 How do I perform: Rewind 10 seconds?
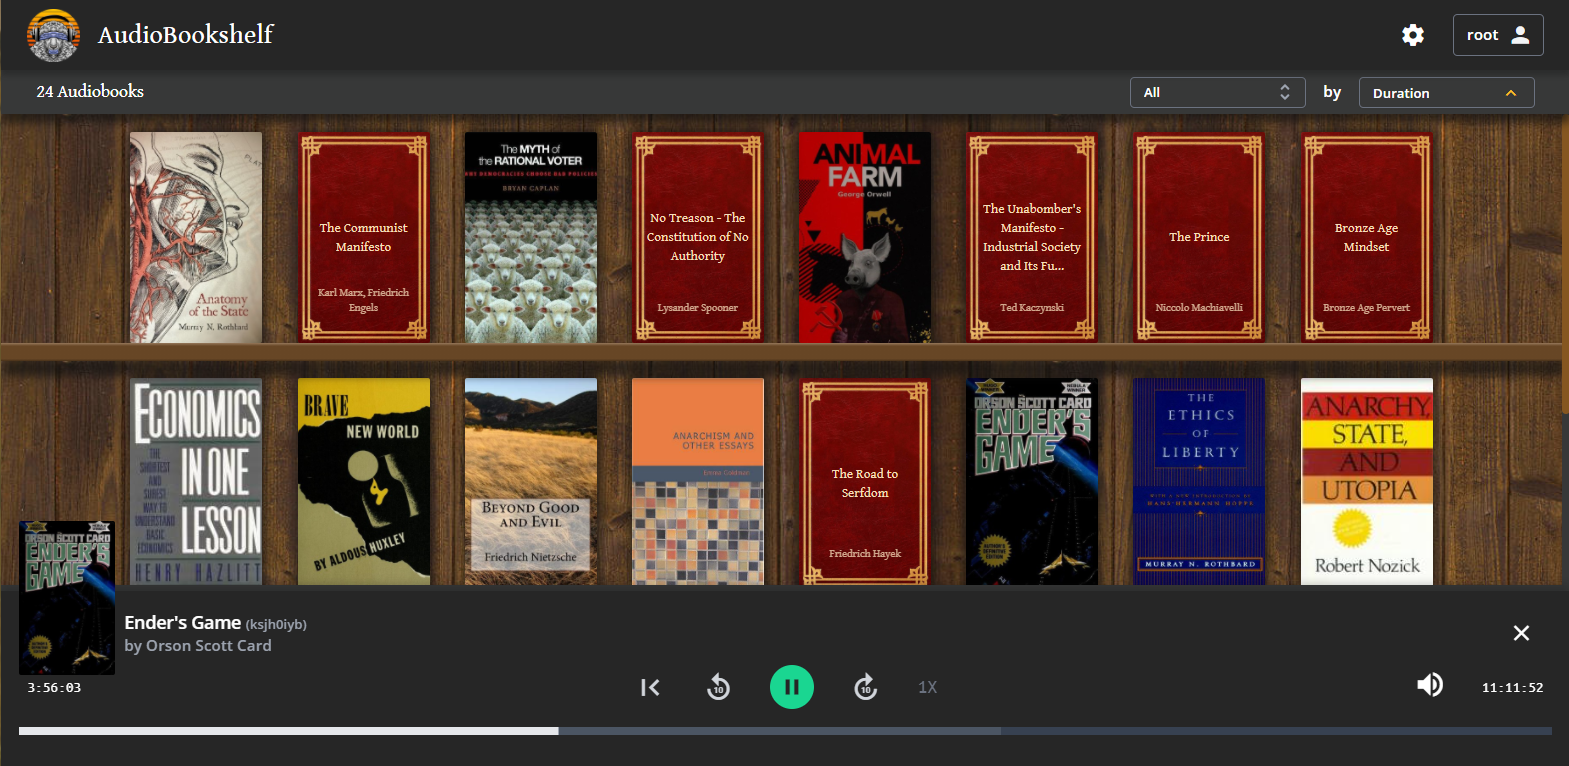[718, 687]
